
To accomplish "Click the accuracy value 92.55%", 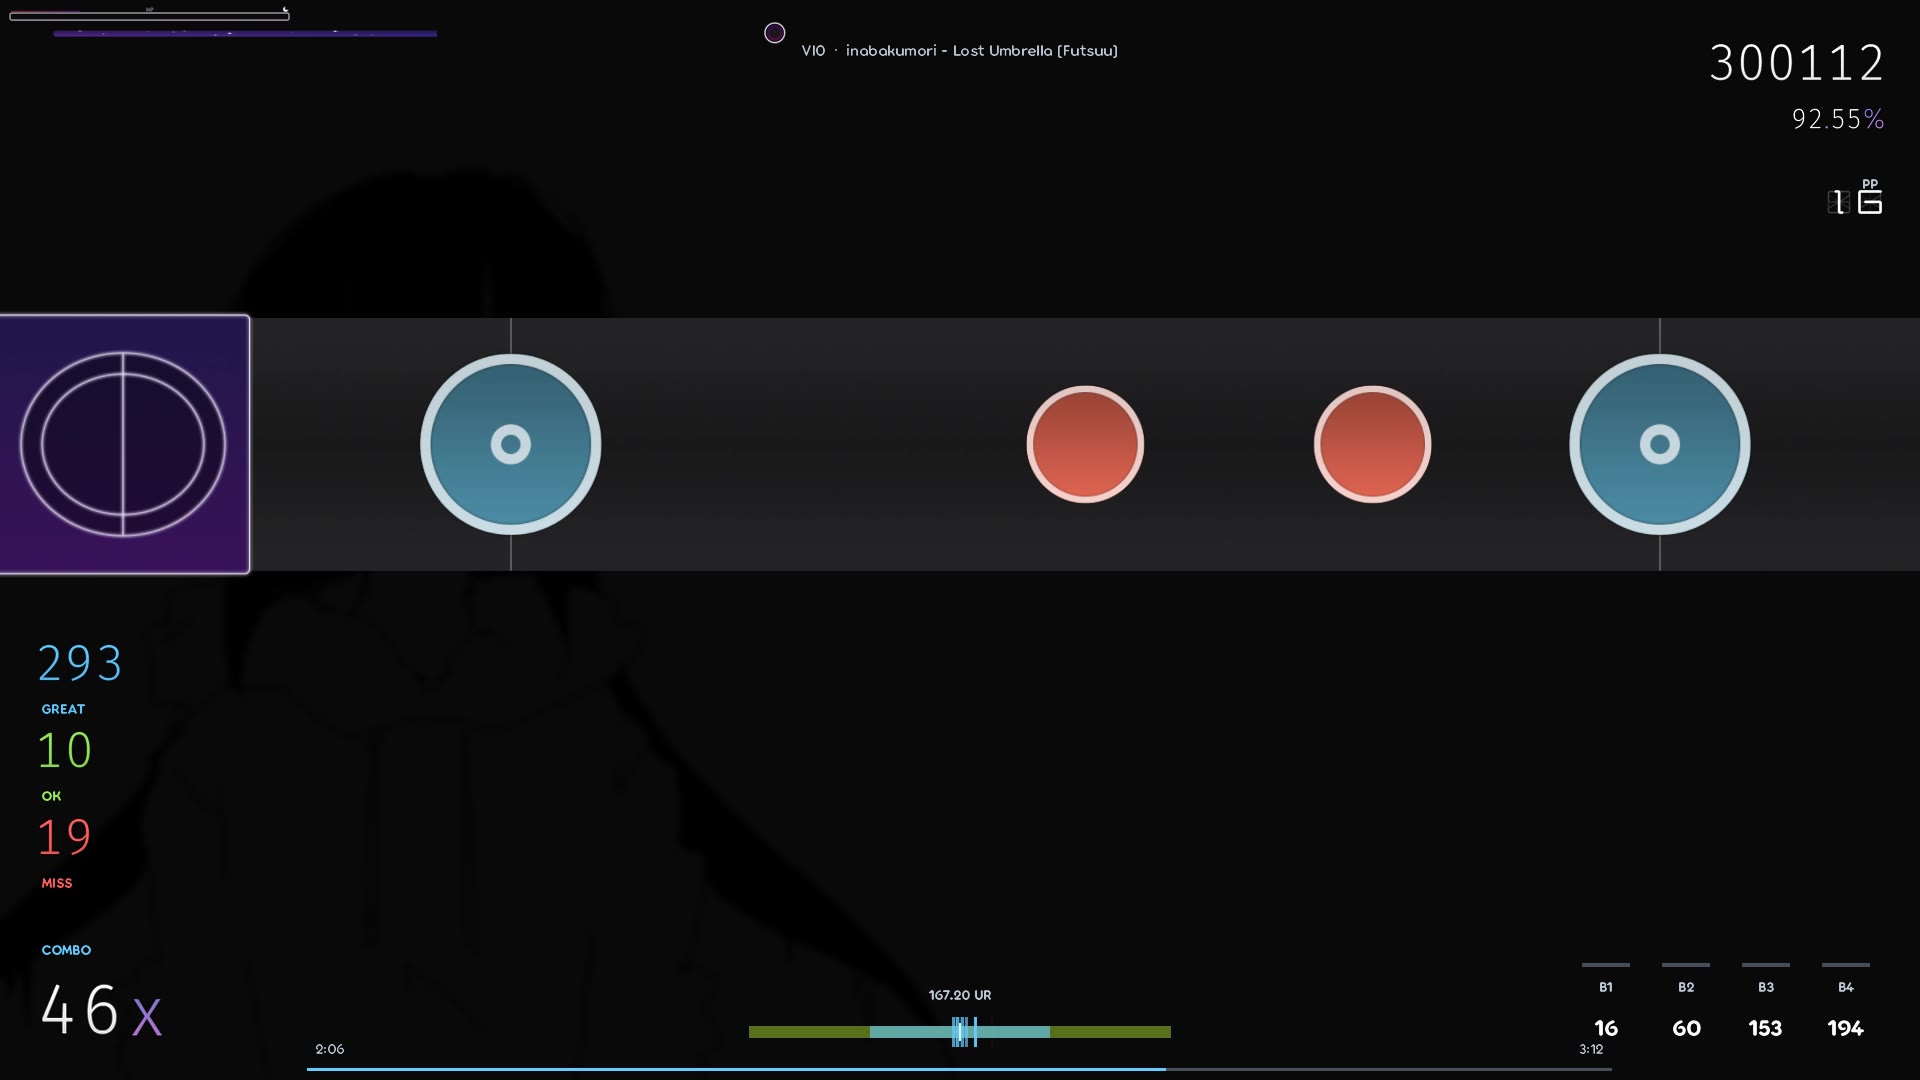I will (x=1838, y=119).
